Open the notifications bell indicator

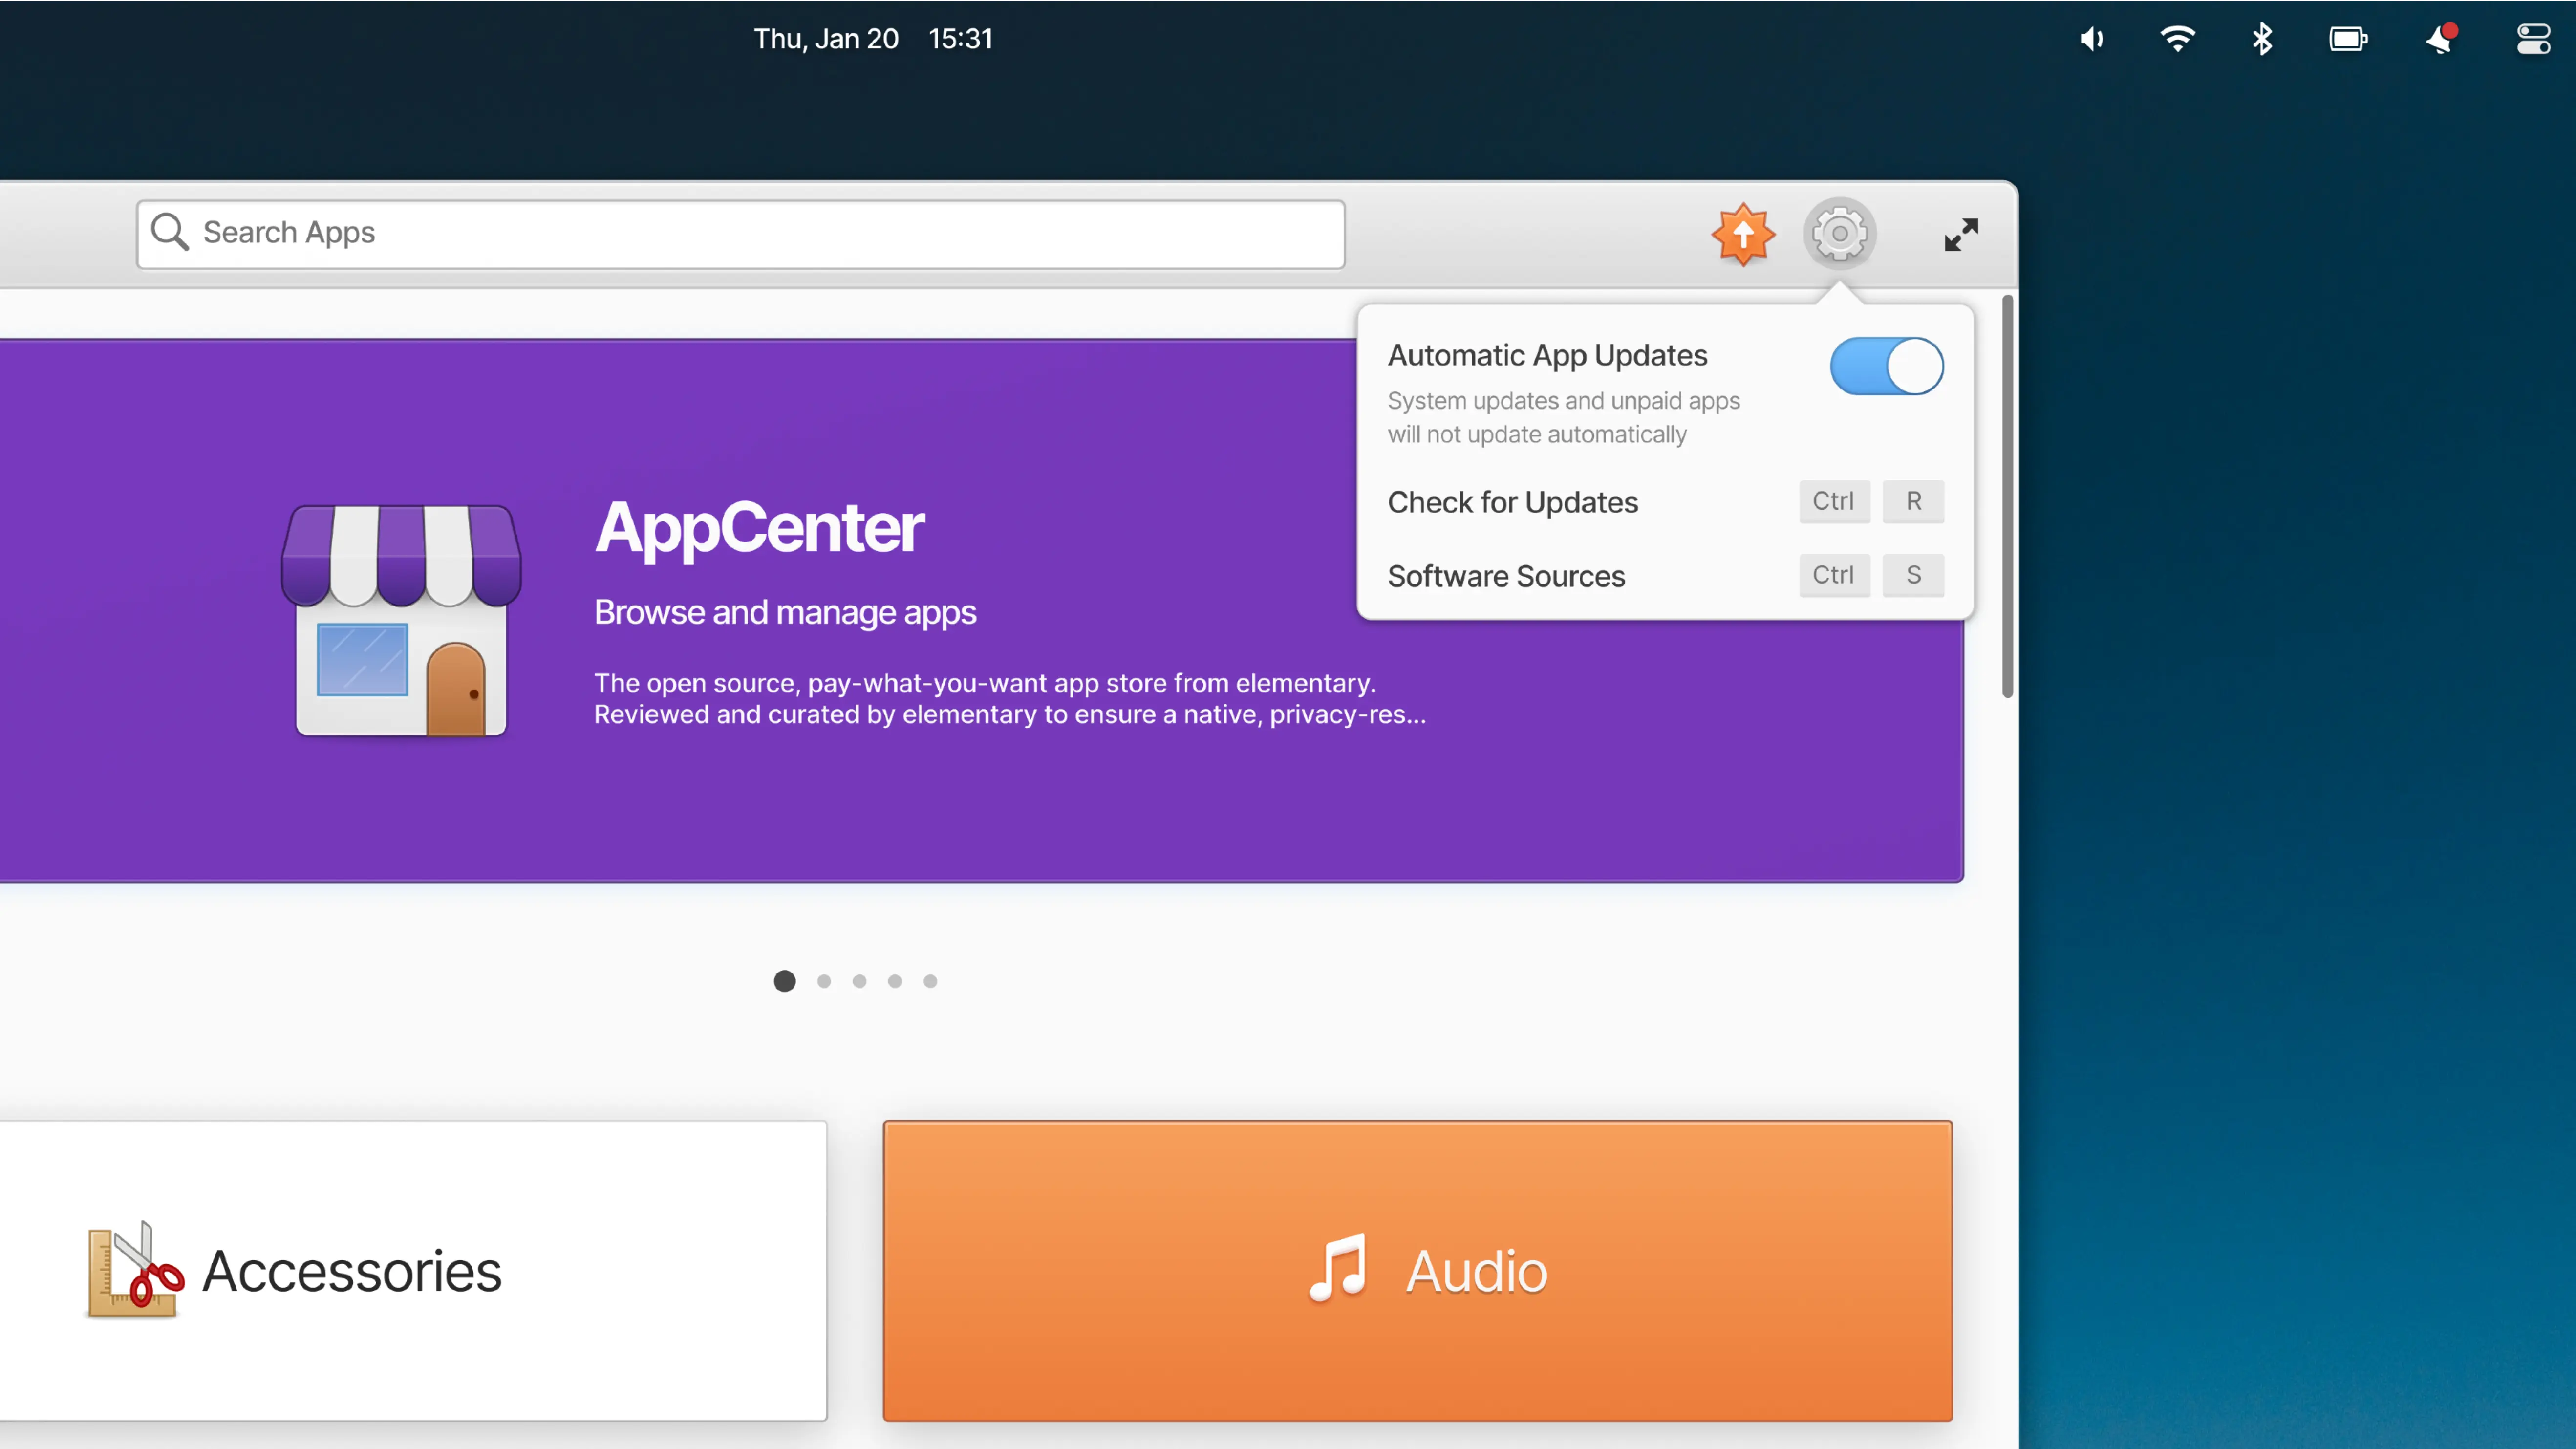(x=2441, y=39)
